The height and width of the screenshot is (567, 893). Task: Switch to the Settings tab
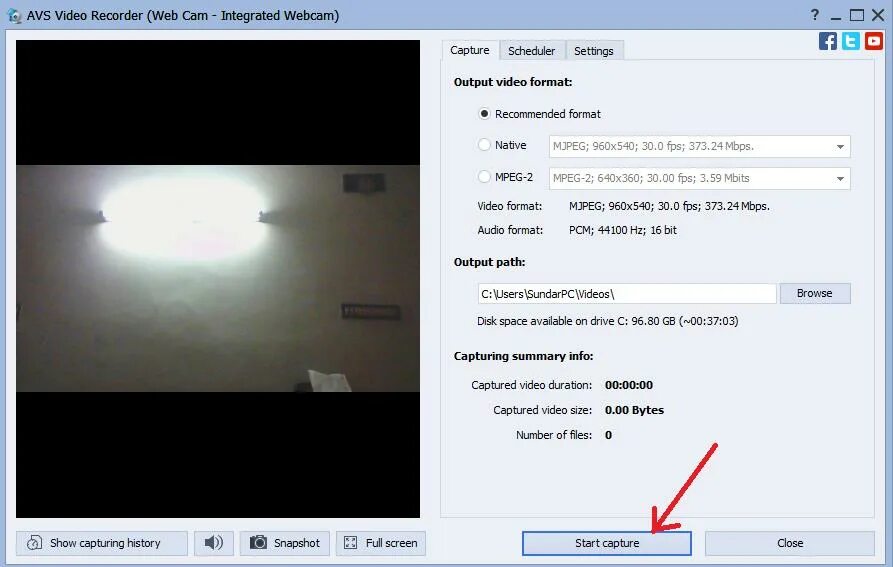coord(594,51)
